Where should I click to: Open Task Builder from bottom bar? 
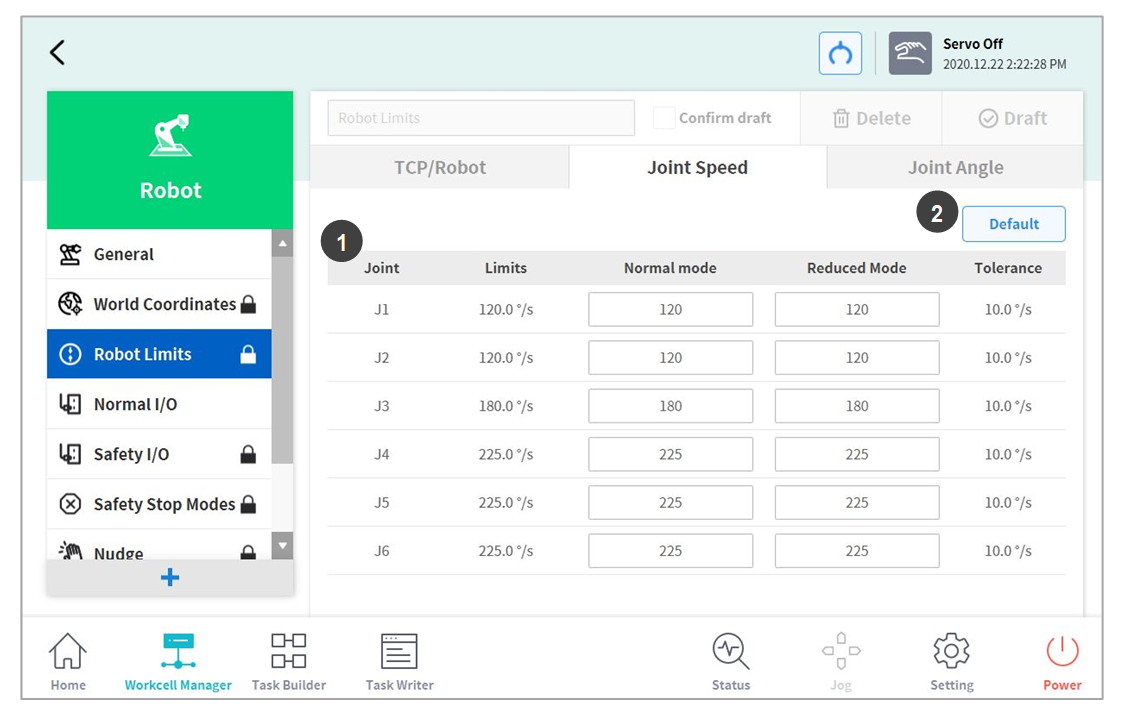click(288, 662)
